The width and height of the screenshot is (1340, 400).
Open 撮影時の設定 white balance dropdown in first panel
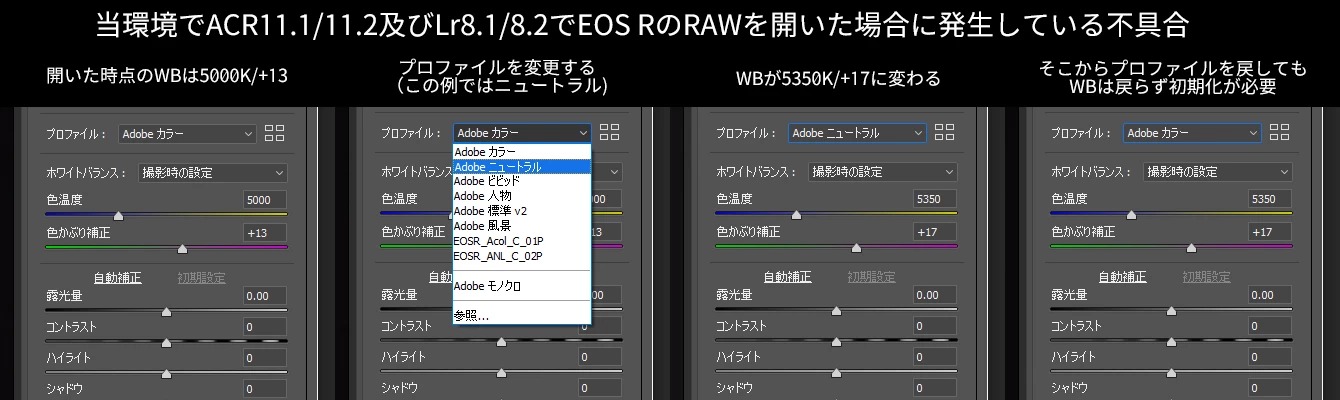point(212,172)
